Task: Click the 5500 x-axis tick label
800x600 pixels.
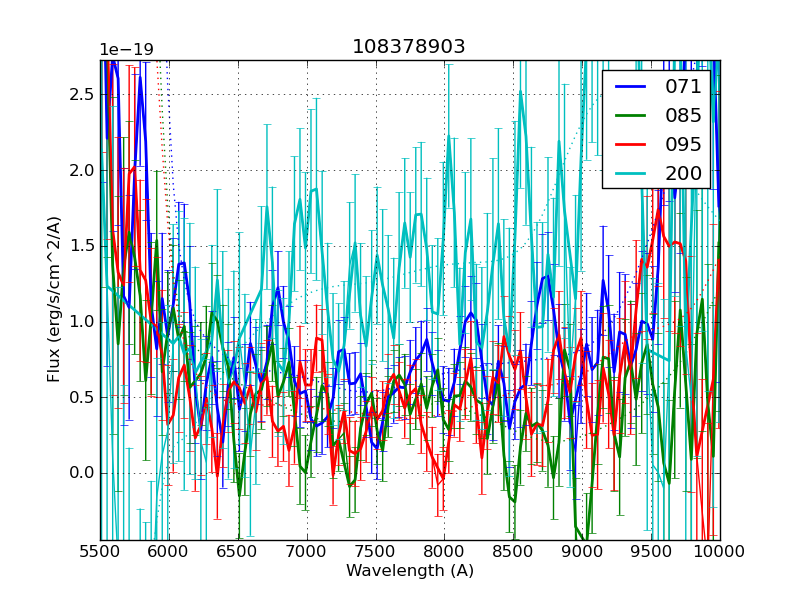Action: point(100,552)
